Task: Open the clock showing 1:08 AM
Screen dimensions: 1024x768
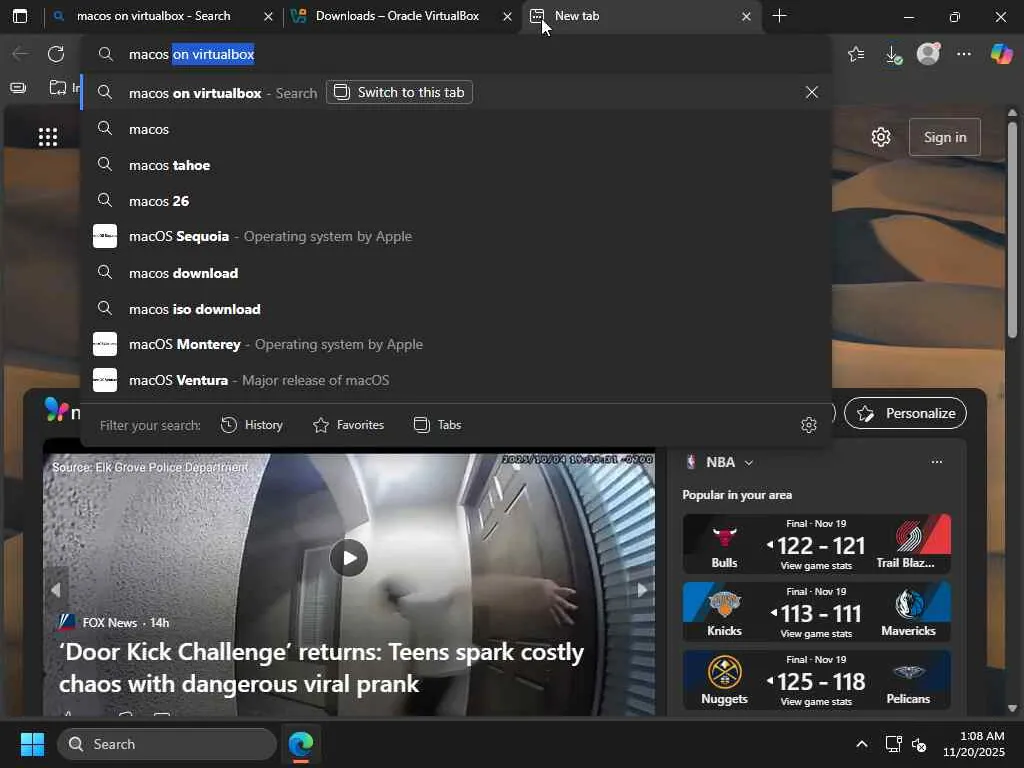Action: coord(973,744)
